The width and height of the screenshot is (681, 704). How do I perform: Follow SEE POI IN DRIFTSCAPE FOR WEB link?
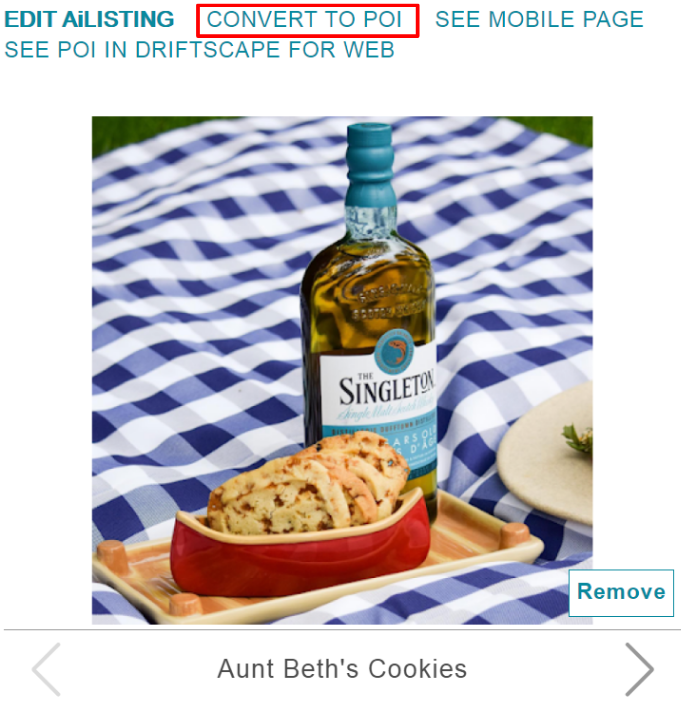coord(199,50)
